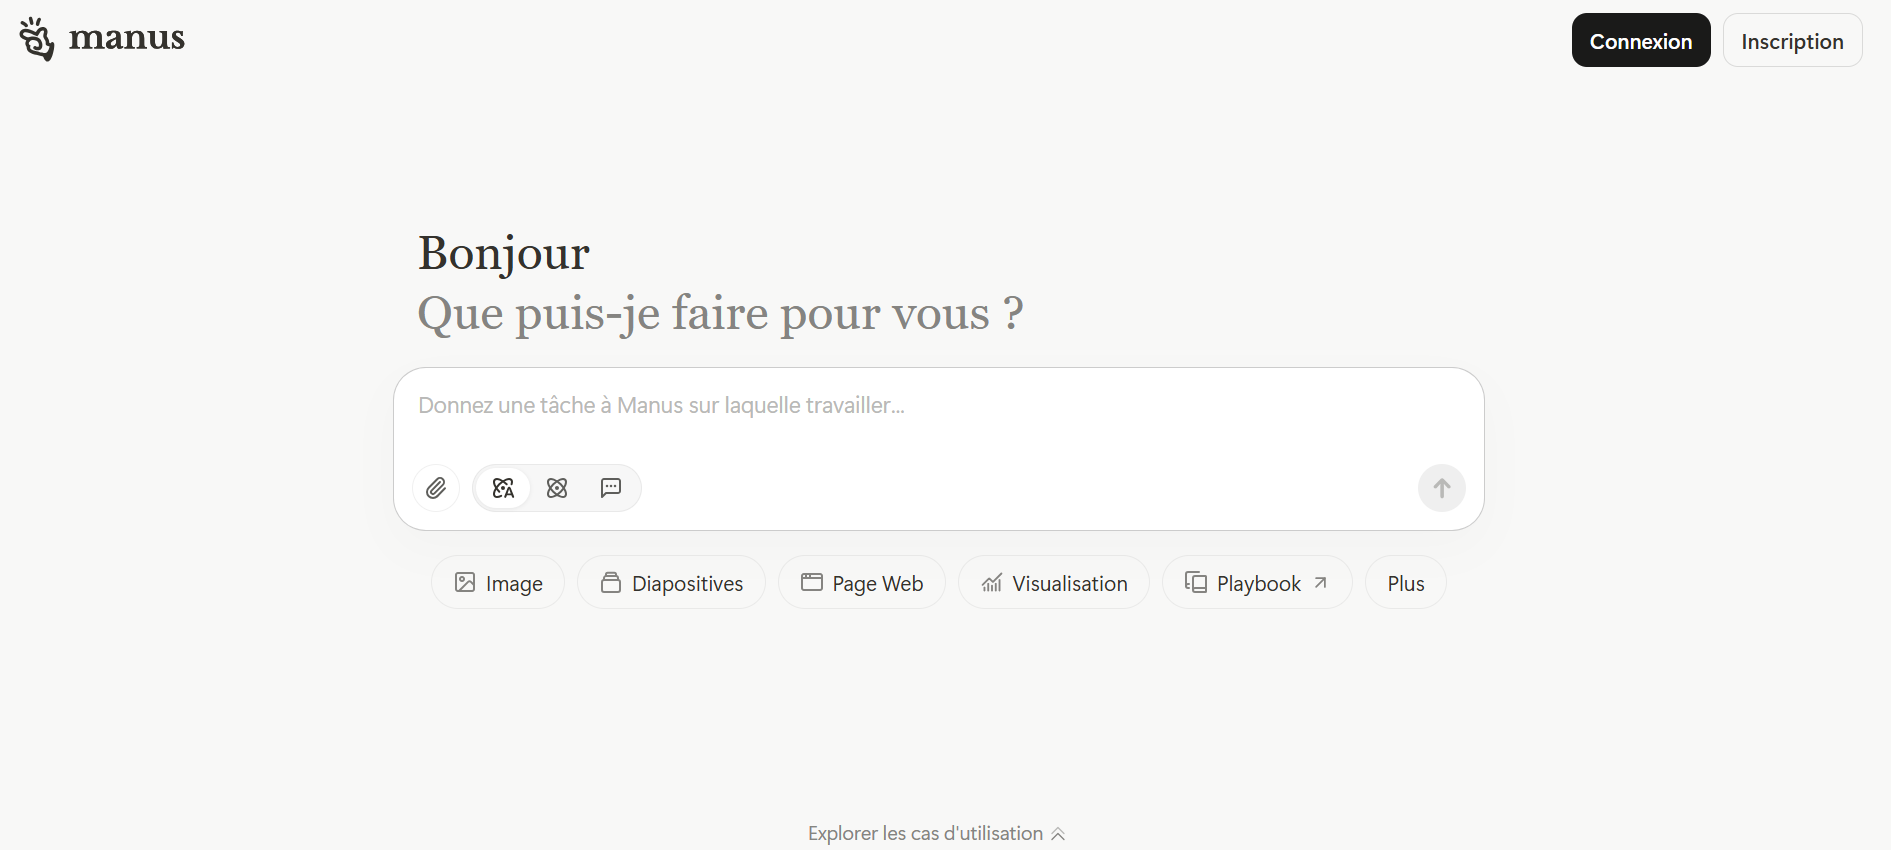
Task: Click the Manus hand logo icon
Action: click(x=37, y=39)
